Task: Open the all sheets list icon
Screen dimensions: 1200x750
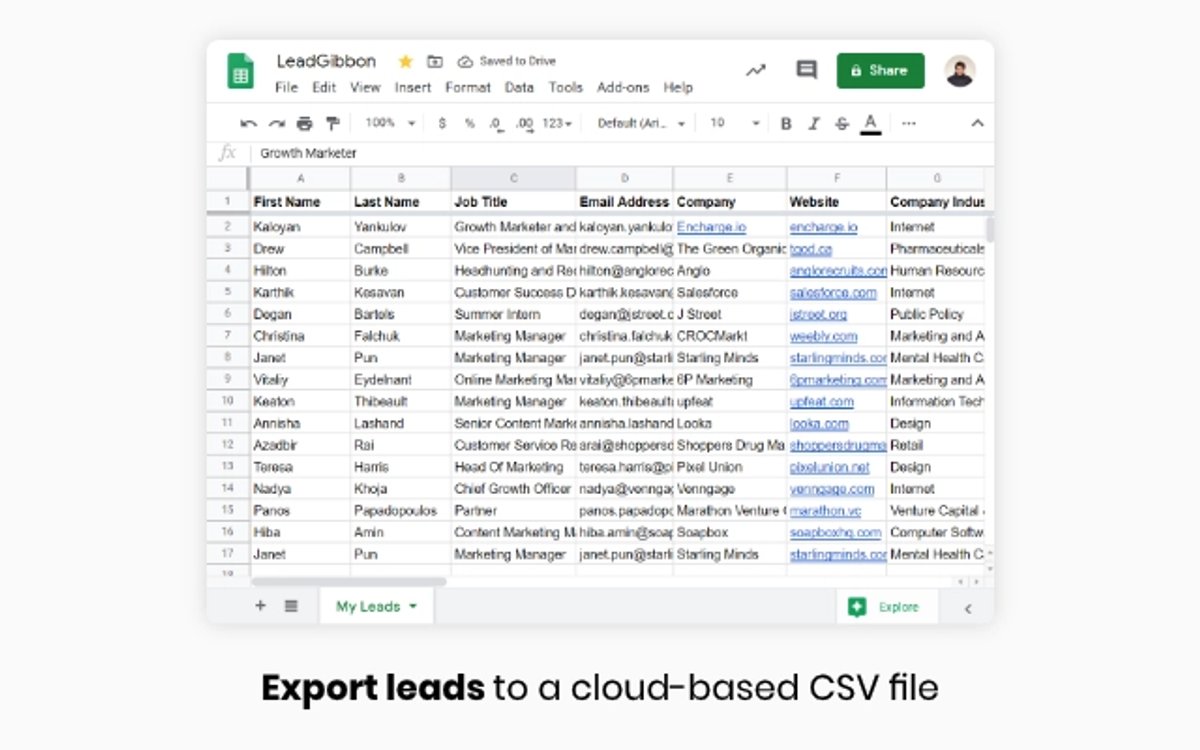Action: (x=291, y=605)
